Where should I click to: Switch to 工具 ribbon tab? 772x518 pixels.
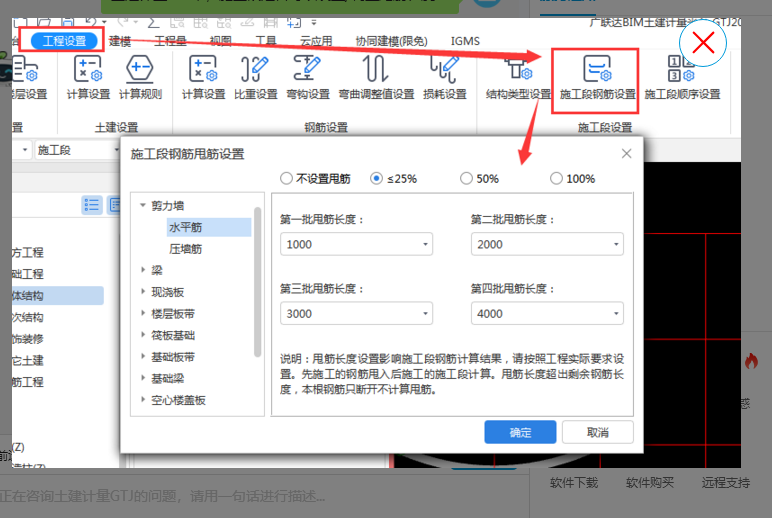click(x=266, y=41)
